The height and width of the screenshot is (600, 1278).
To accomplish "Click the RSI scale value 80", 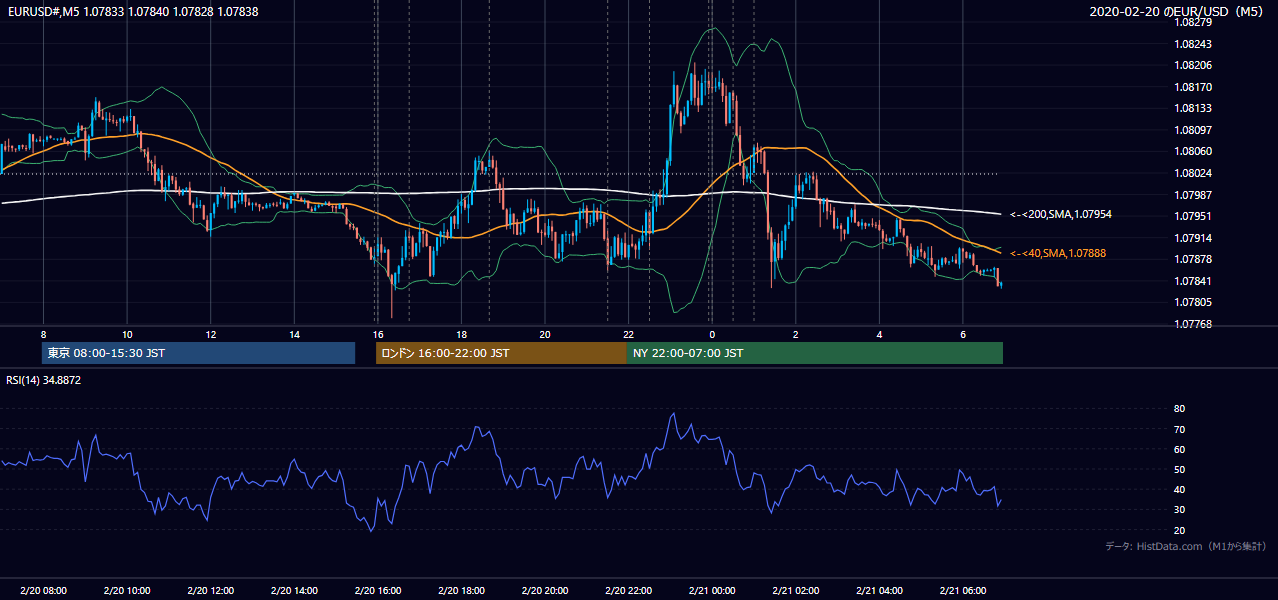I will [1179, 409].
